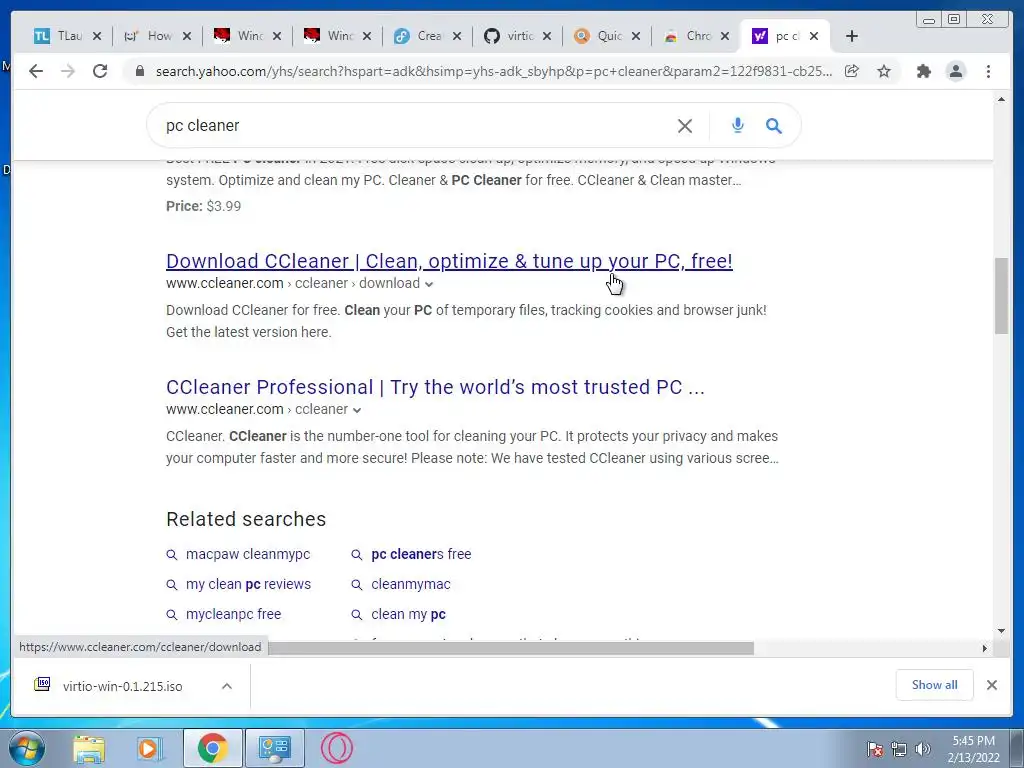
Task: Open the volume speaker icon
Action: [x=923, y=749]
